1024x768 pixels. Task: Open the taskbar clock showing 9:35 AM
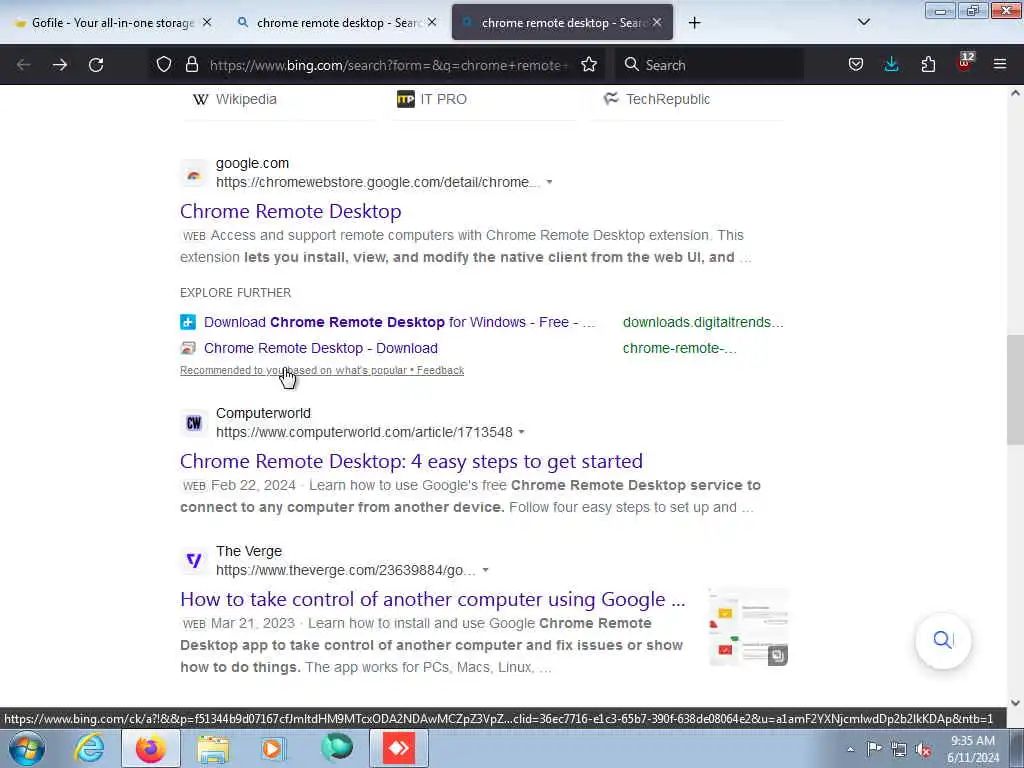point(973,749)
